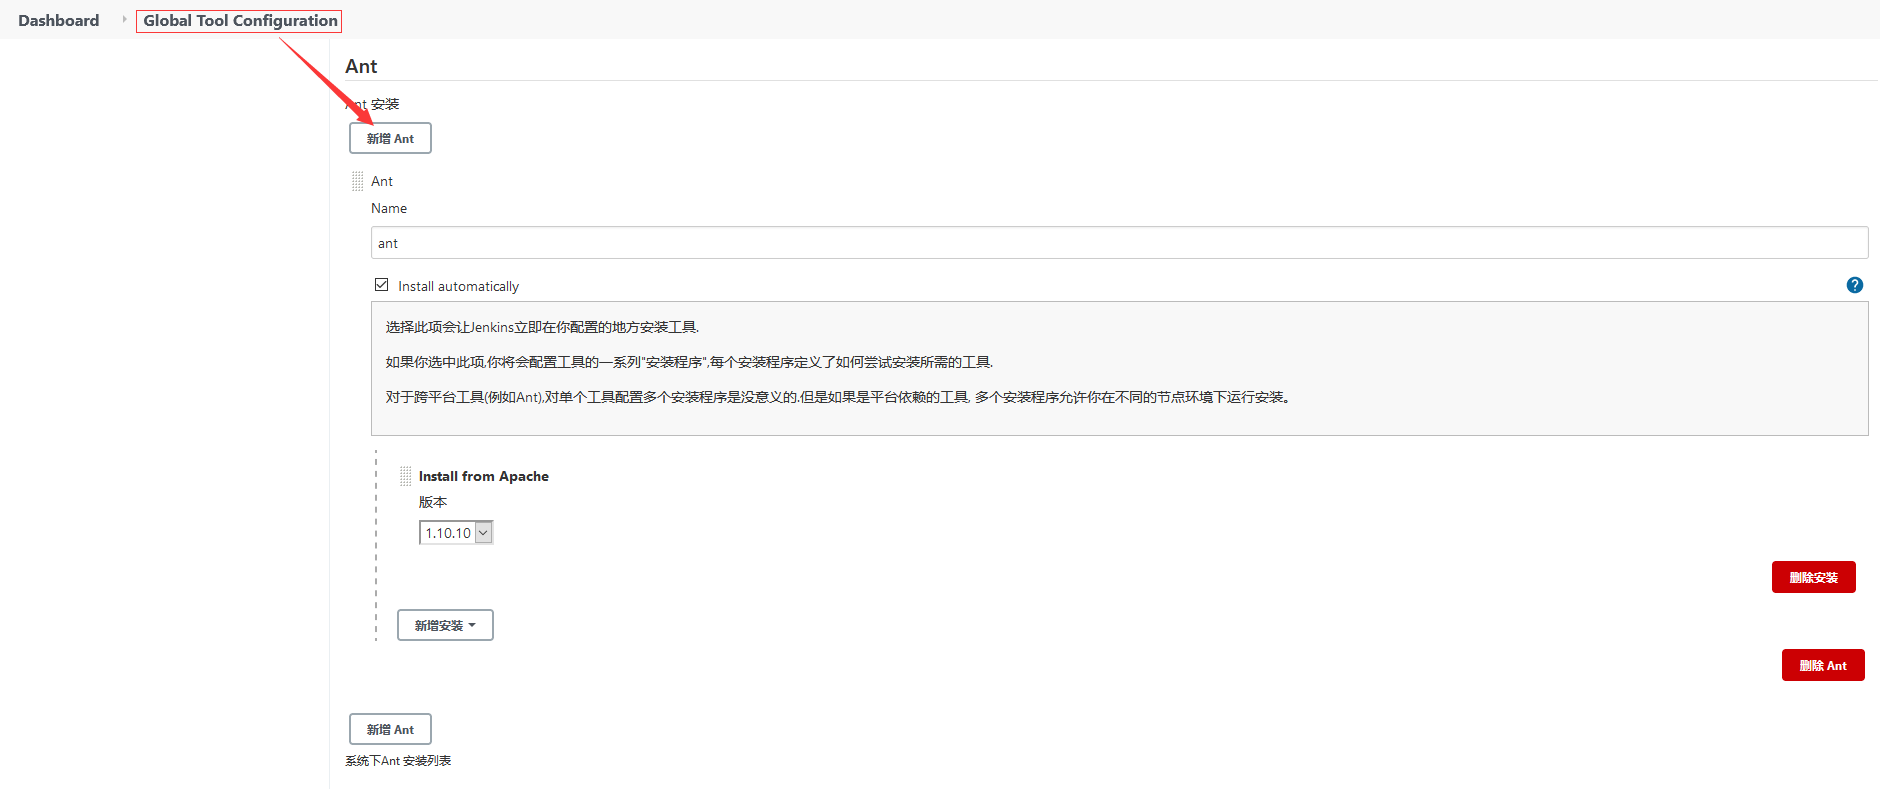Click the lower 新增 Ant button
This screenshot has height=789, width=1880.
(x=390, y=729)
